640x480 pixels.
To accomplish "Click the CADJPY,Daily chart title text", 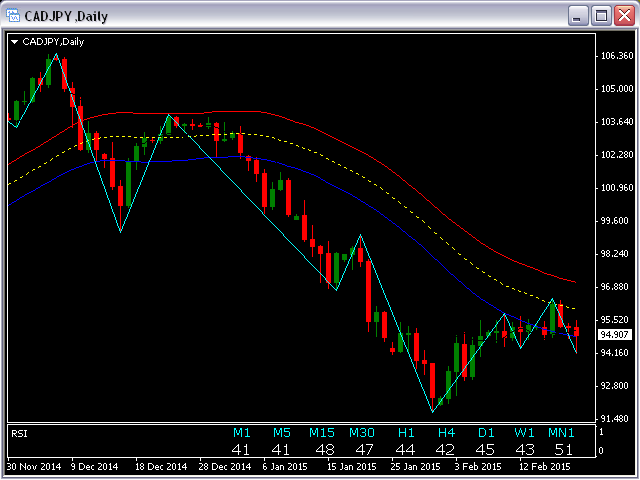I will (53, 42).
